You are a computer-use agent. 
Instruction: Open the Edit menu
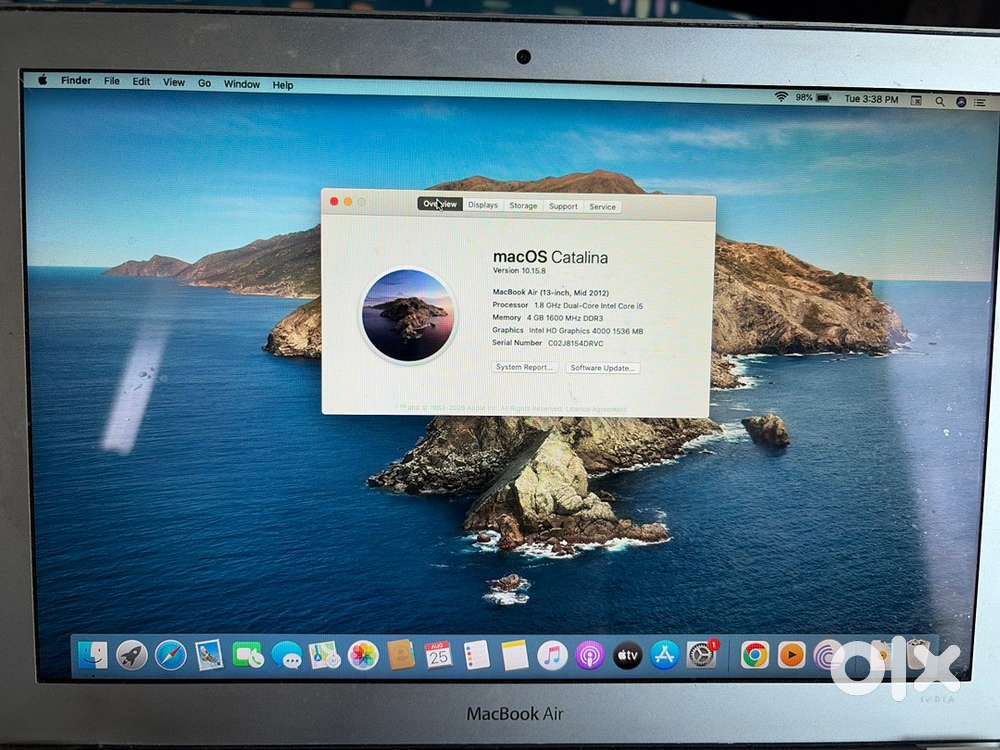click(141, 82)
